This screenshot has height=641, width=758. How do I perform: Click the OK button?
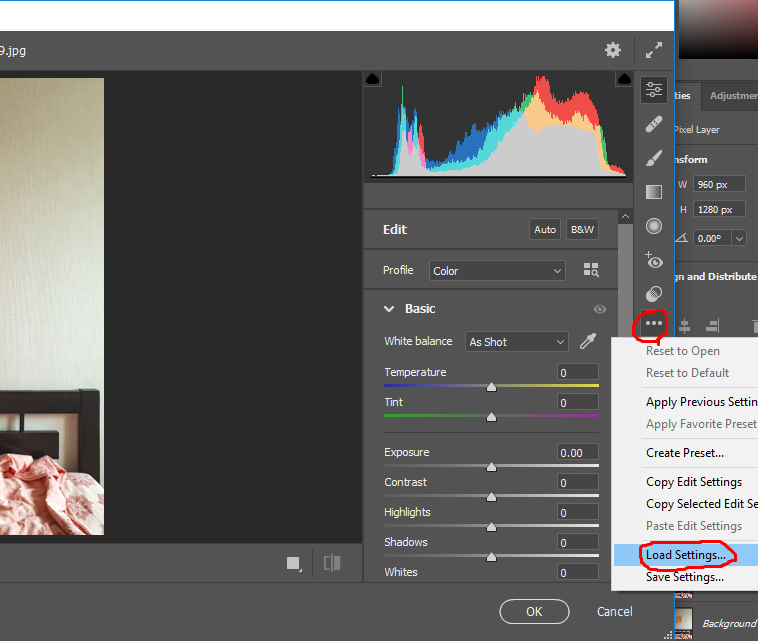tap(534, 612)
